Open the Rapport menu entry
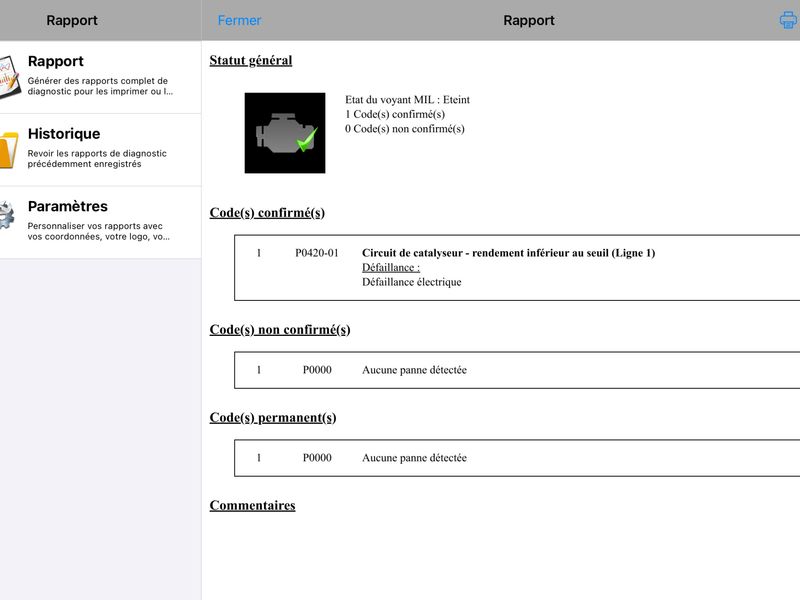The height and width of the screenshot is (600, 800). point(101,77)
